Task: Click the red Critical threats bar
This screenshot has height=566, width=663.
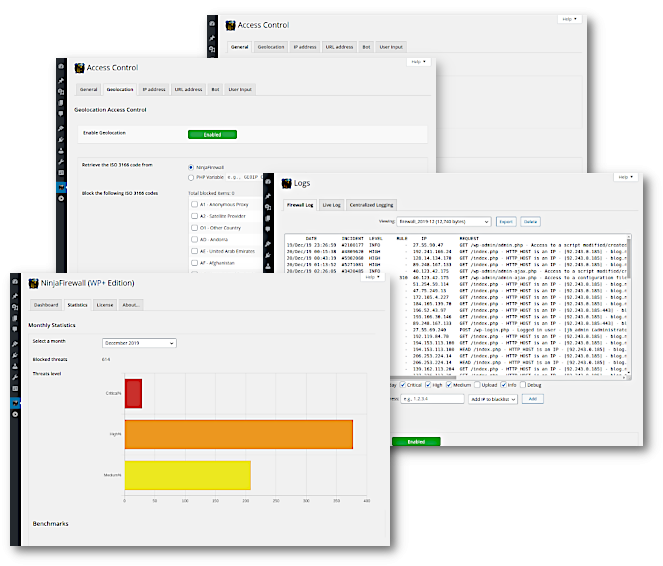Action: (133, 393)
